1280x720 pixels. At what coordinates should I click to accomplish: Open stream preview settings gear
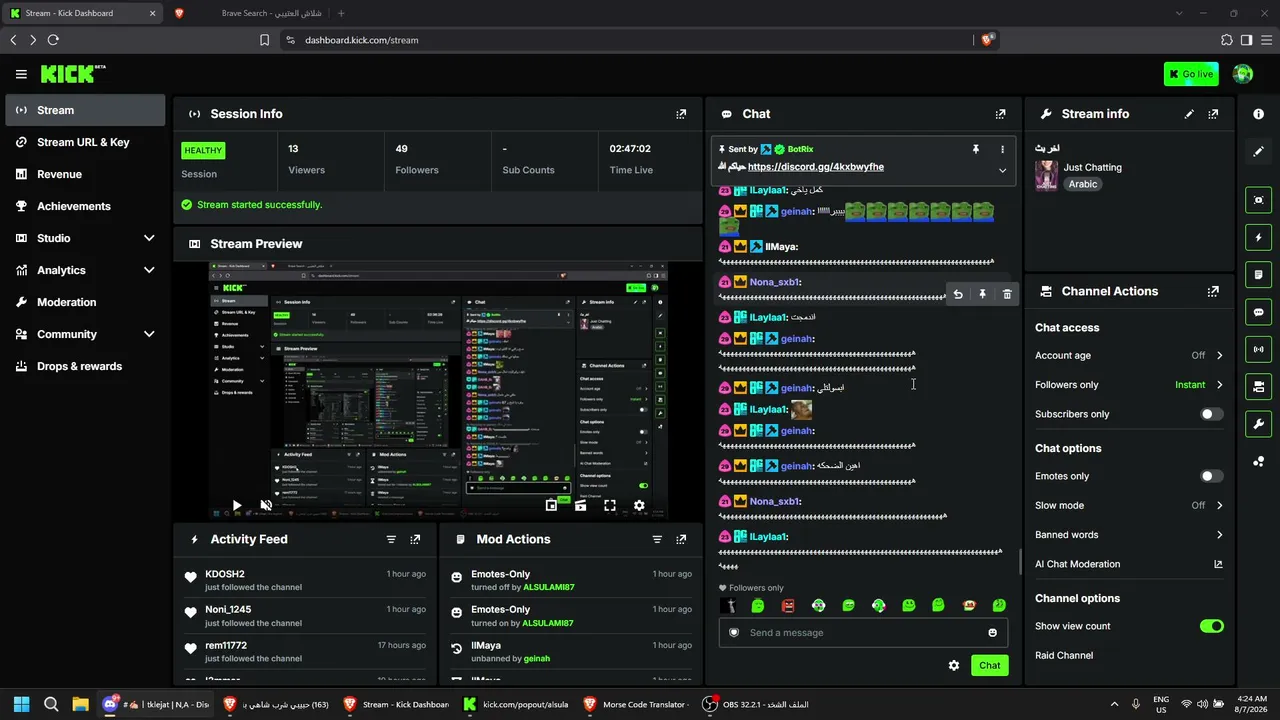coord(639,506)
